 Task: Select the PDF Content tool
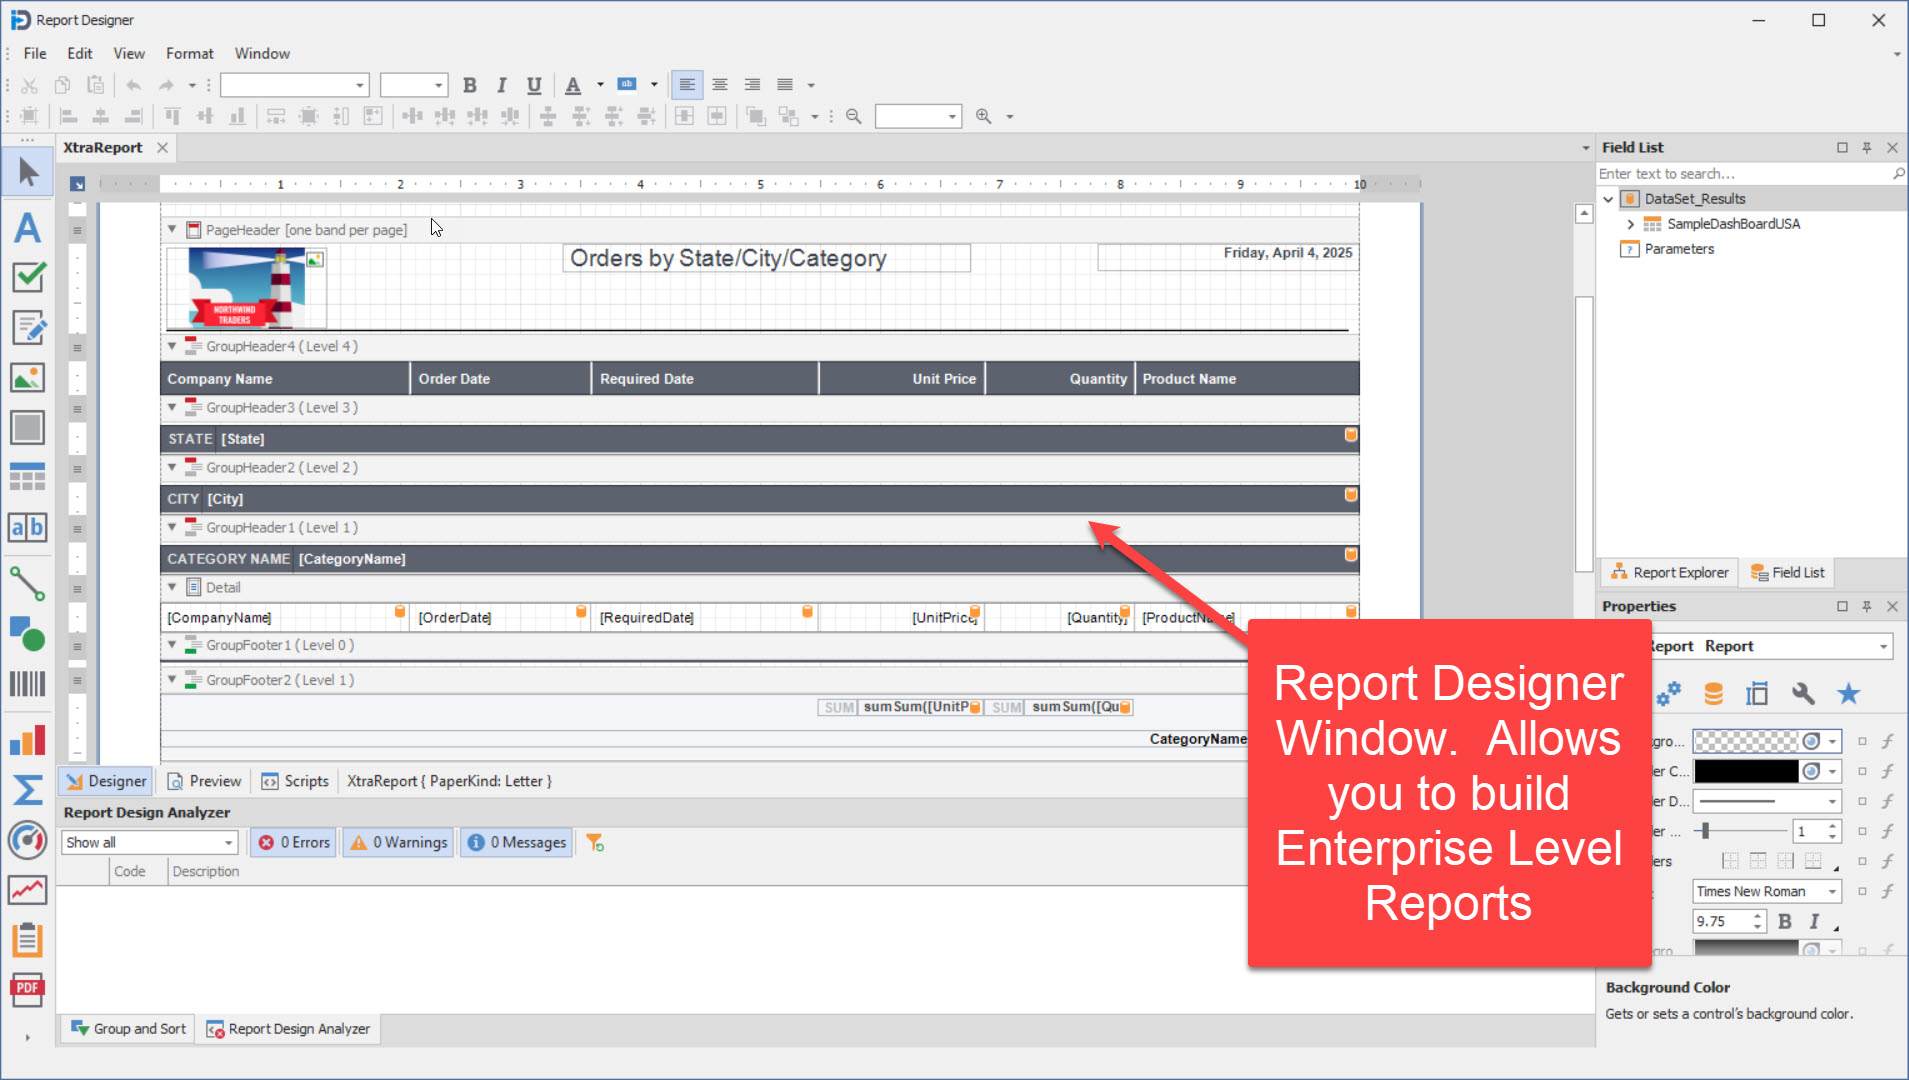pyautogui.click(x=27, y=990)
